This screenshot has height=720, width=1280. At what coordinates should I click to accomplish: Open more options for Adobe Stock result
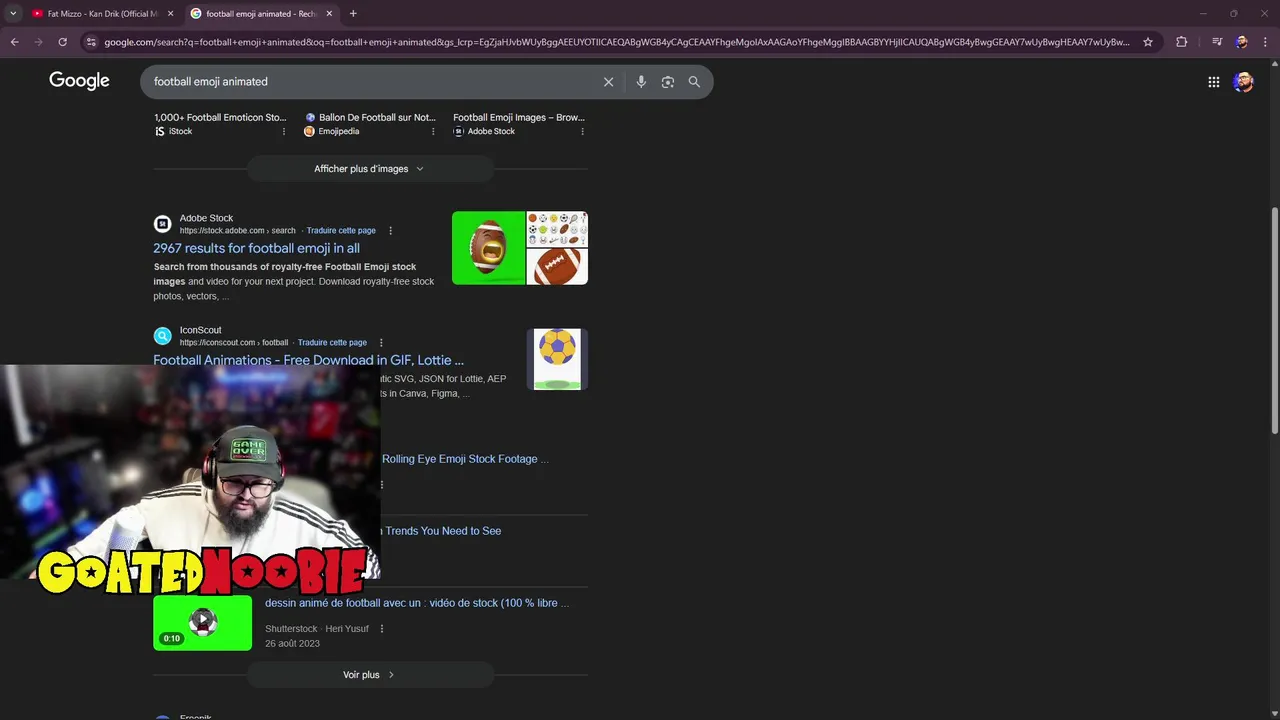[390, 231]
